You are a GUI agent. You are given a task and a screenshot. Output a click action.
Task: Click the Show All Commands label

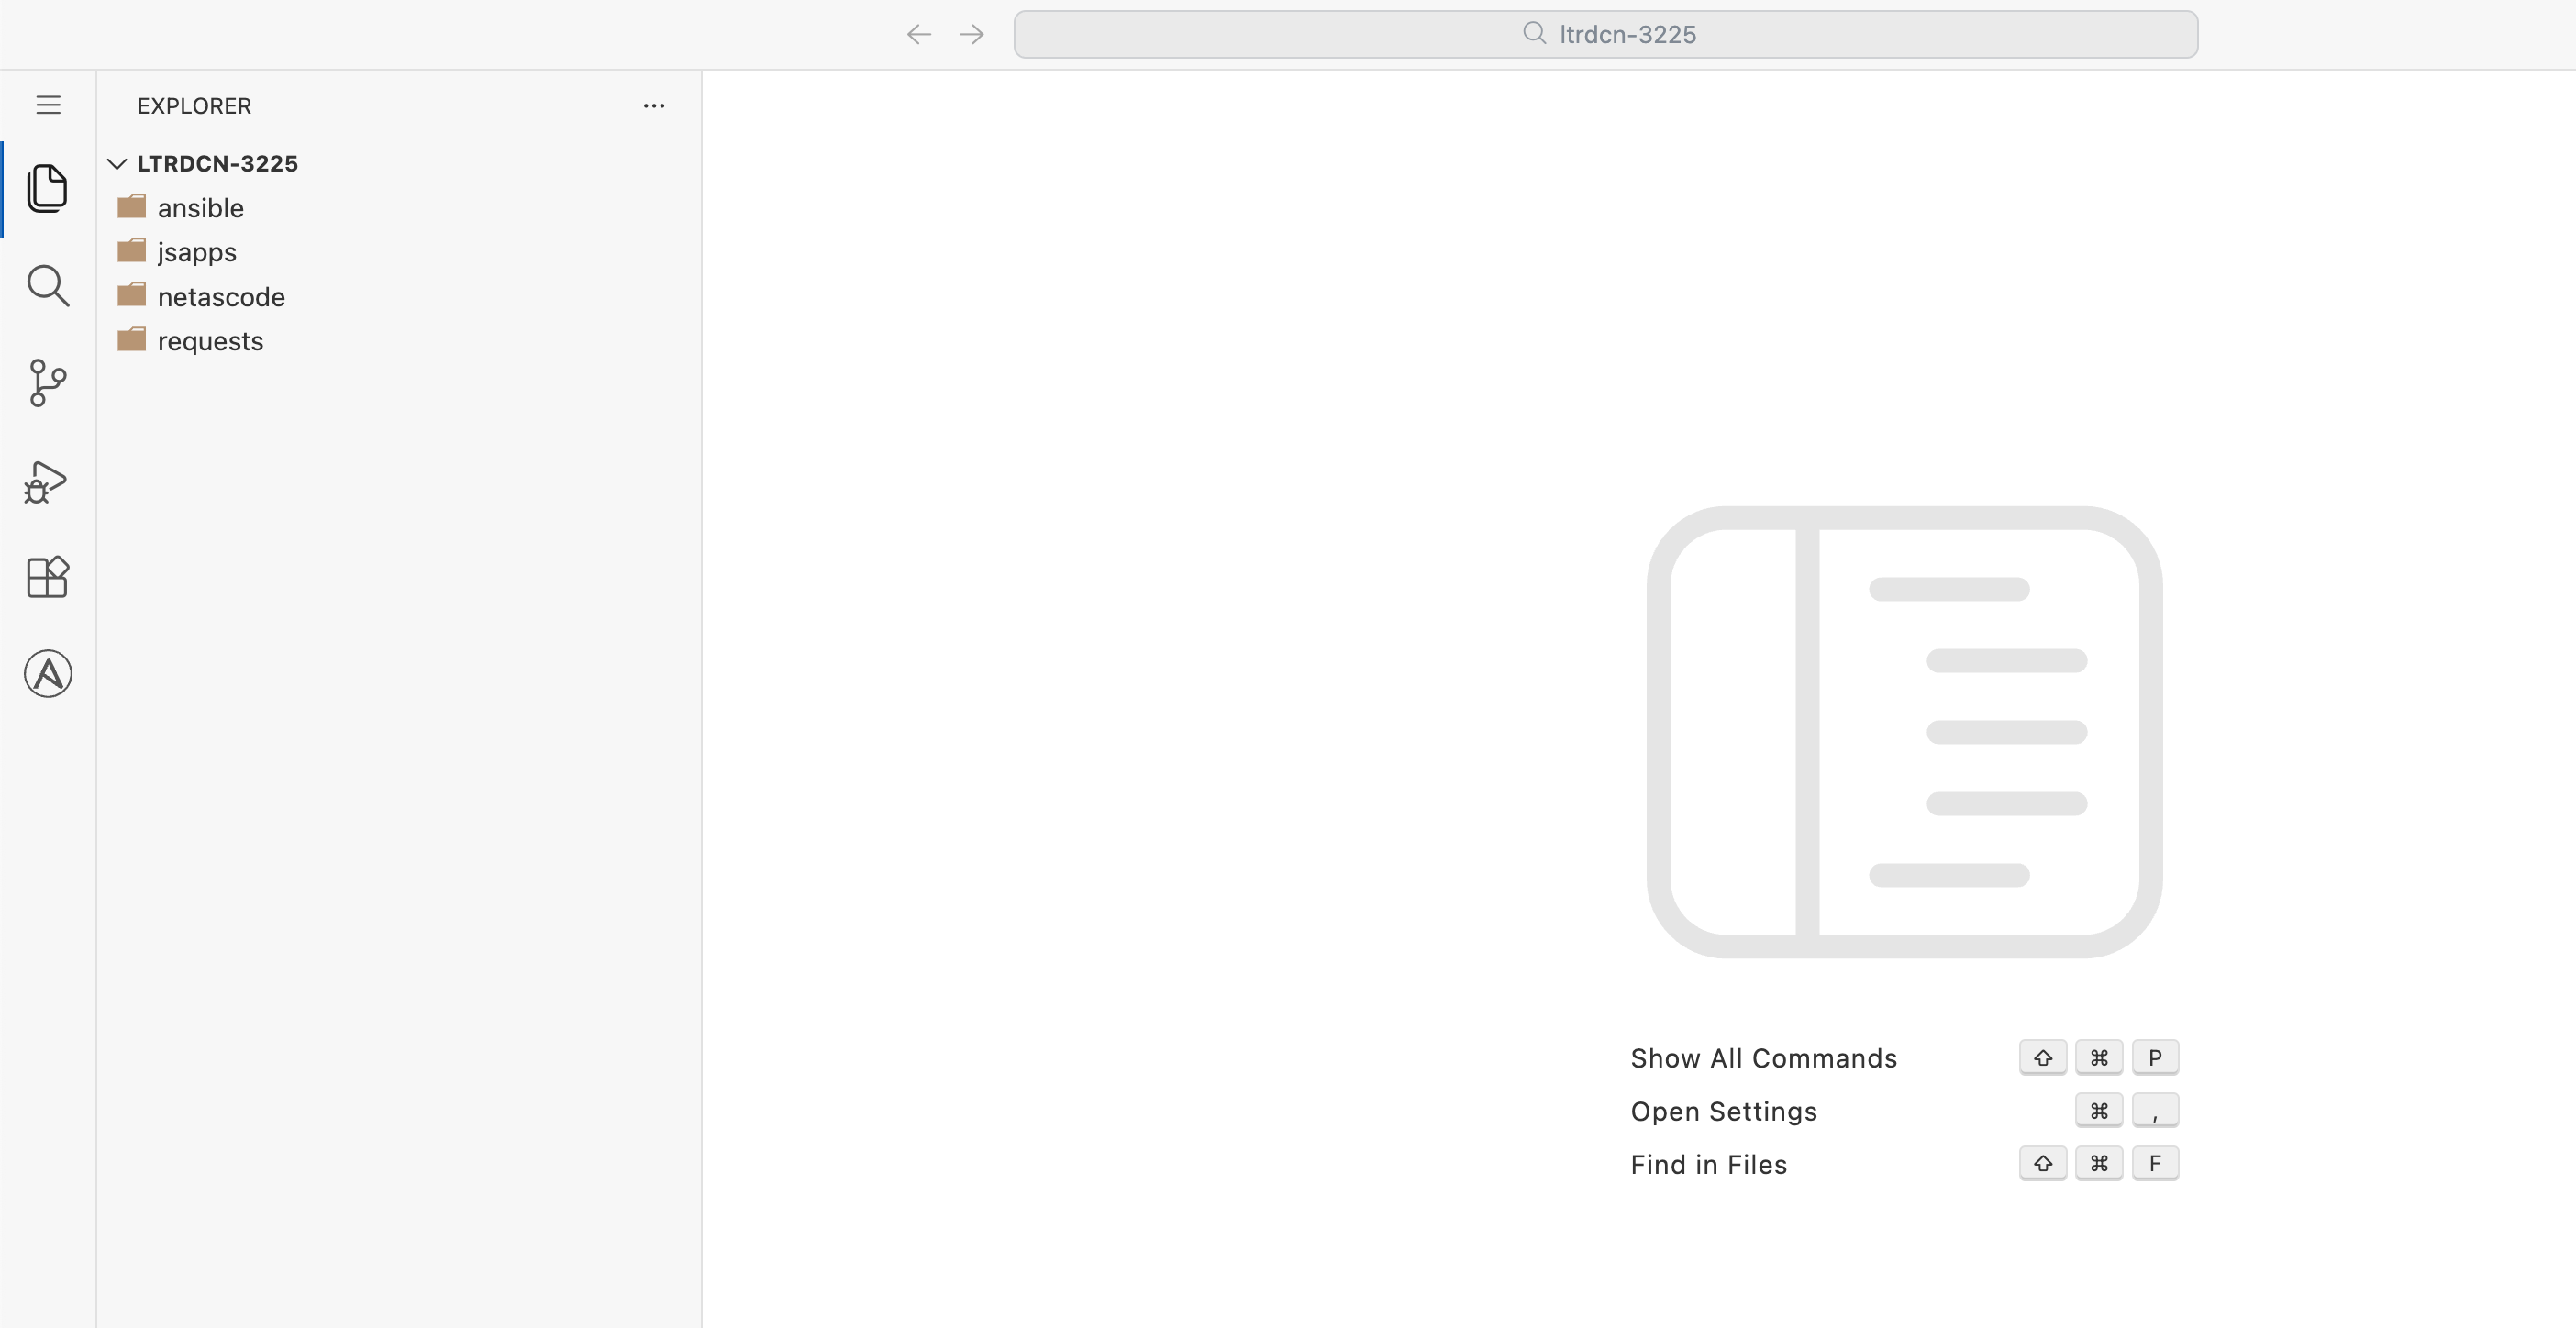[1763, 1058]
